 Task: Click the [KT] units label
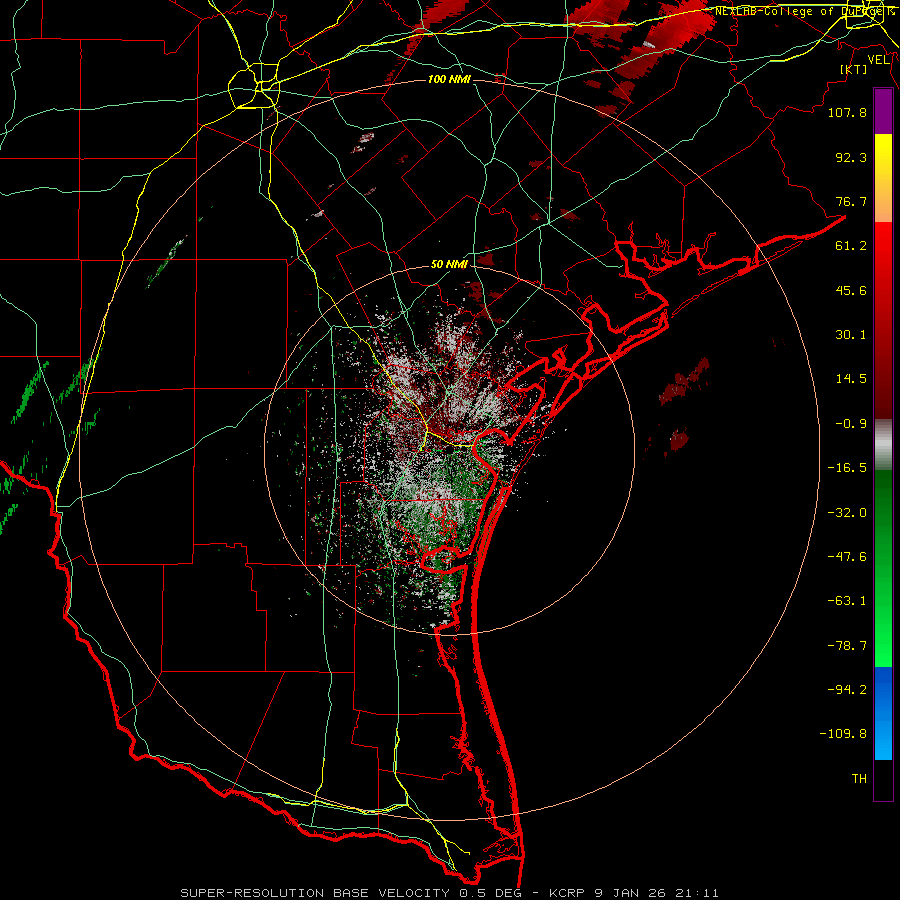click(854, 69)
